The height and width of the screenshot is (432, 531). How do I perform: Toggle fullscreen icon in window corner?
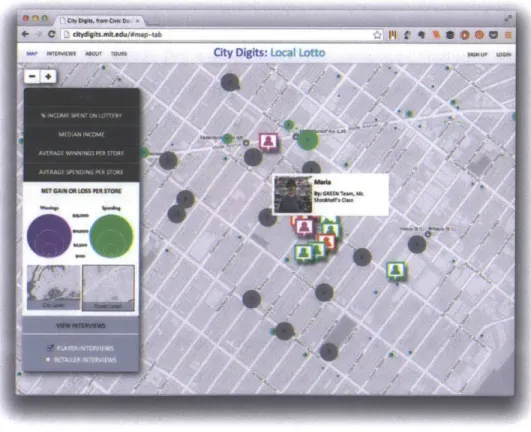tap(508, 19)
